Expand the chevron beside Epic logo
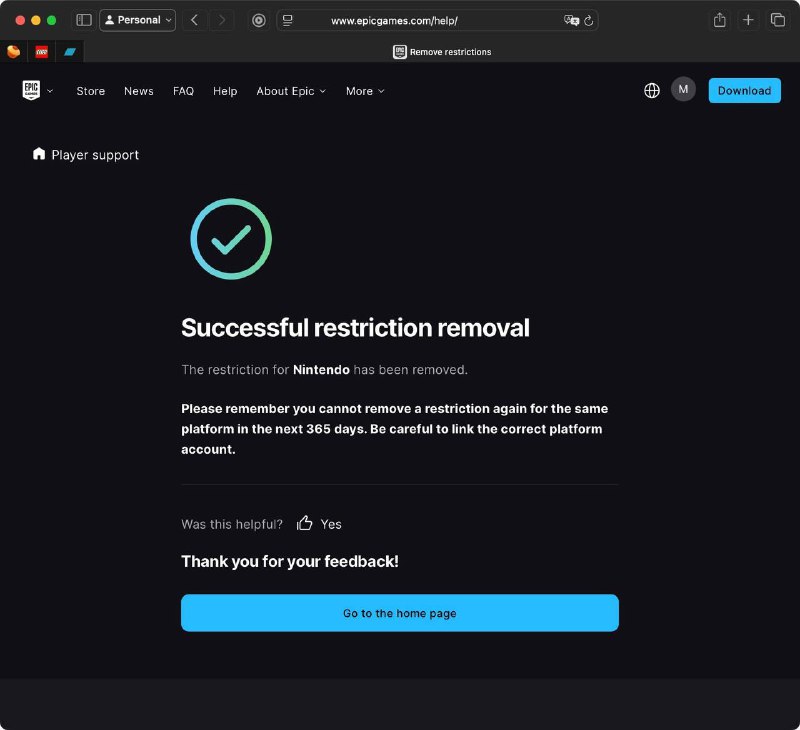 (50, 91)
